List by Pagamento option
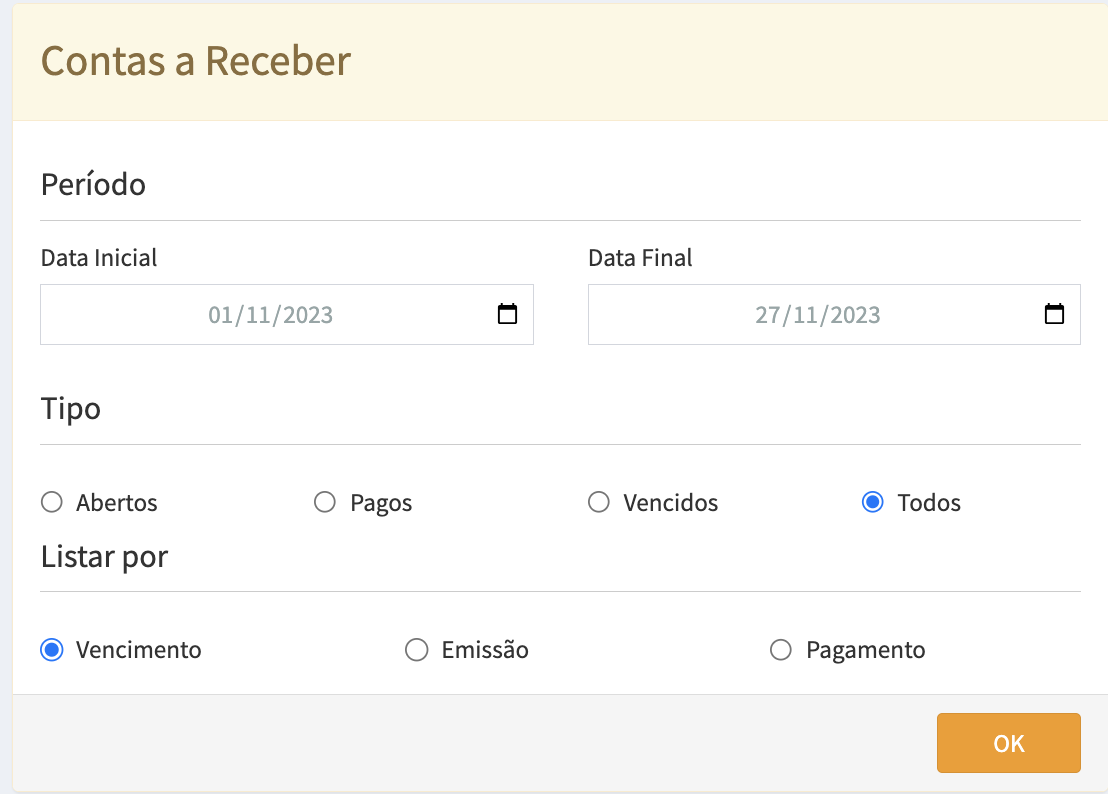Viewport: 1108px width, 794px height. (781, 650)
